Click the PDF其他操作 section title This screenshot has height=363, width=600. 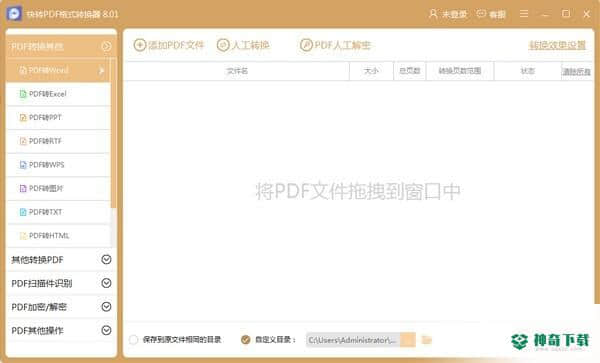[x=37, y=331]
